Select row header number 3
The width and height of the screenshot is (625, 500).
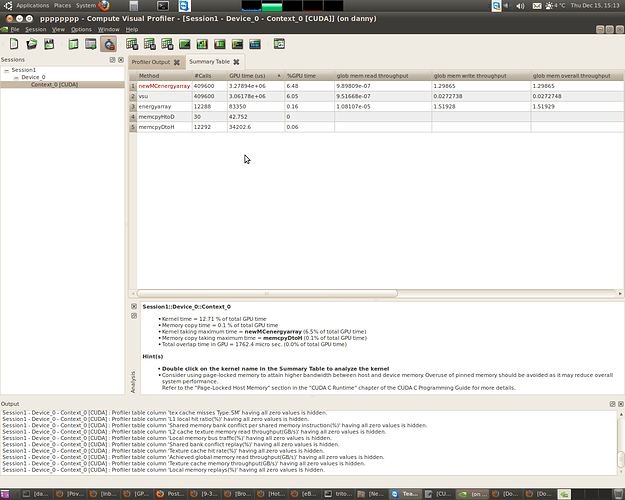click(x=133, y=107)
